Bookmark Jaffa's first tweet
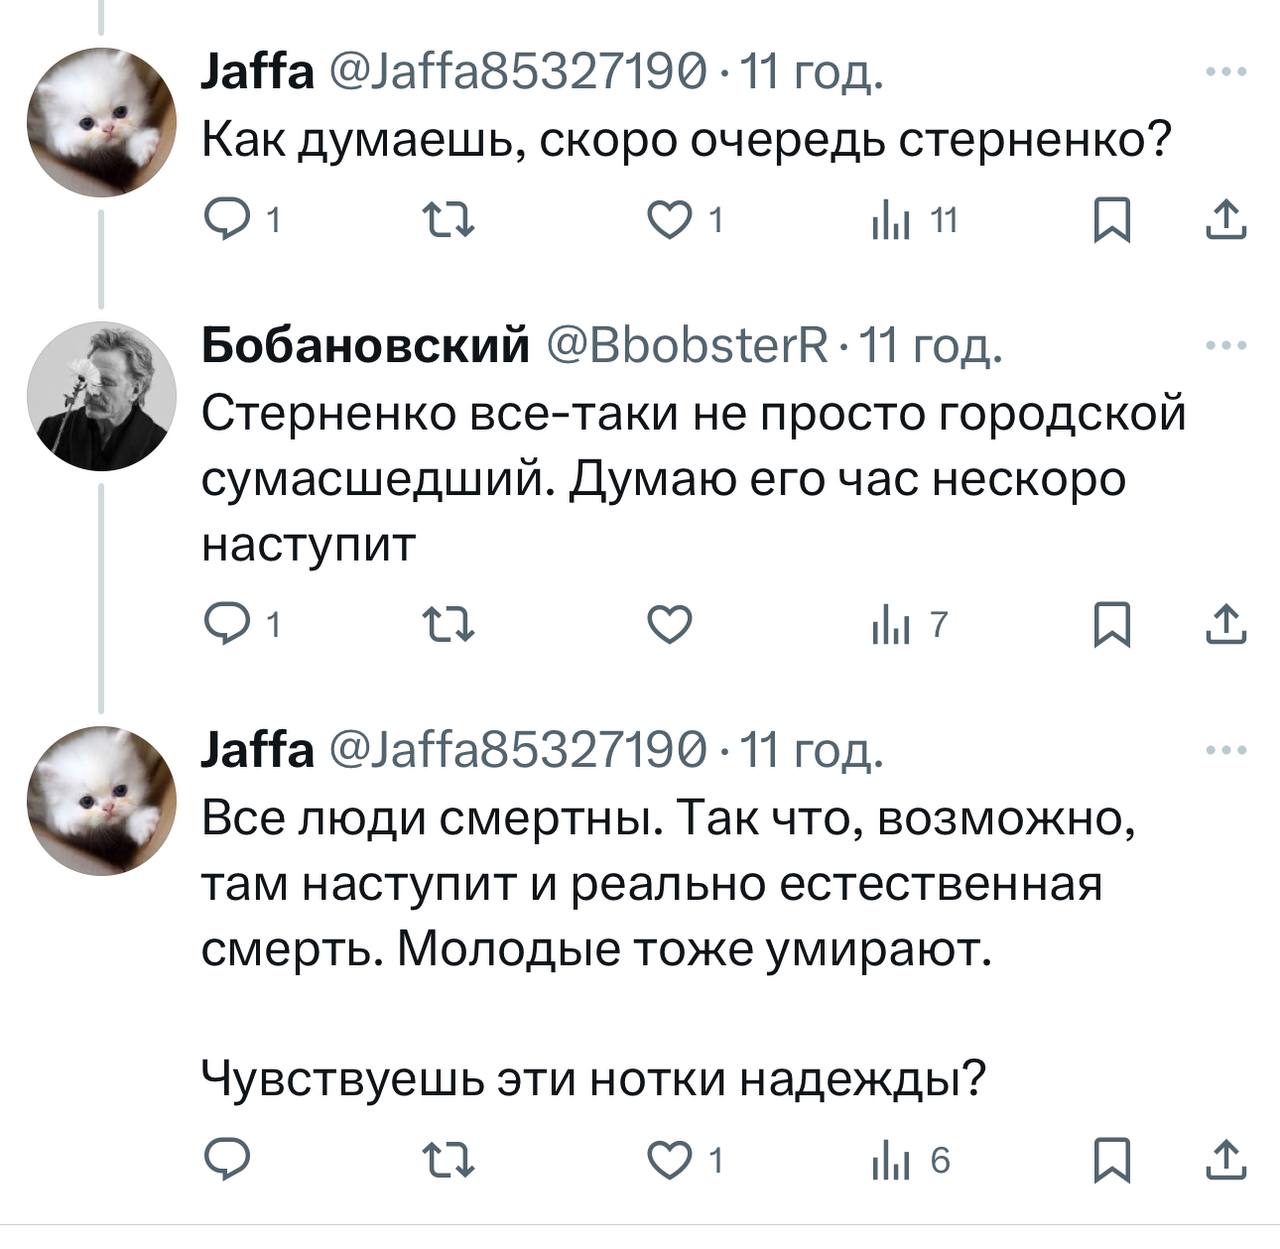Image resolution: width=1280 pixels, height=1249 pixels. point(1111,219)
